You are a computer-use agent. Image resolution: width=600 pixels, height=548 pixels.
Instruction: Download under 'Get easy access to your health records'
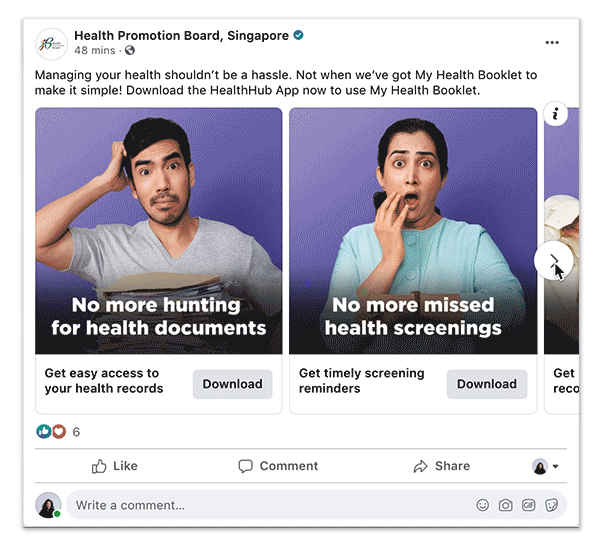click(233, 384)
